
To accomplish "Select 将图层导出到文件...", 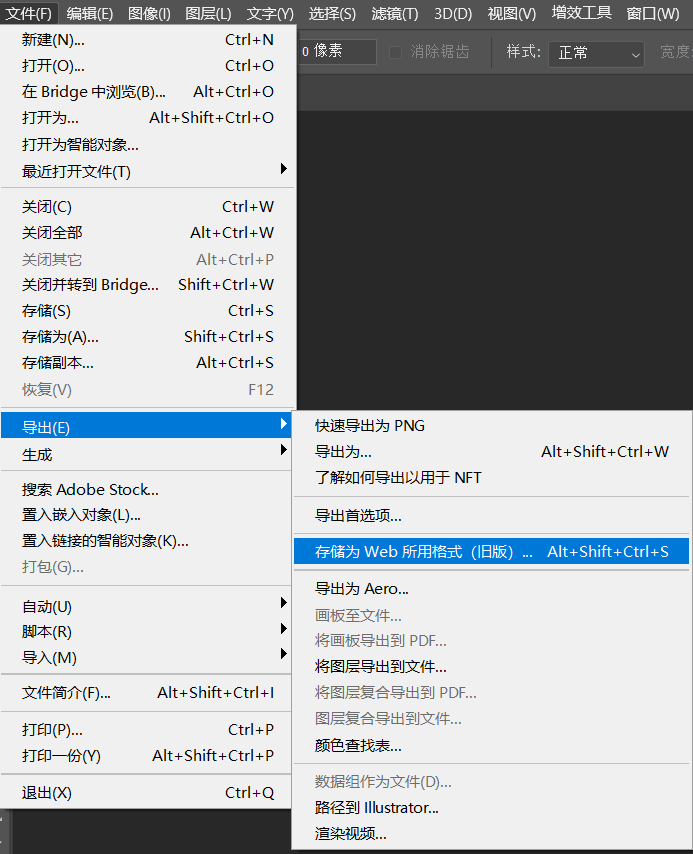I will (x=491, y=667).
